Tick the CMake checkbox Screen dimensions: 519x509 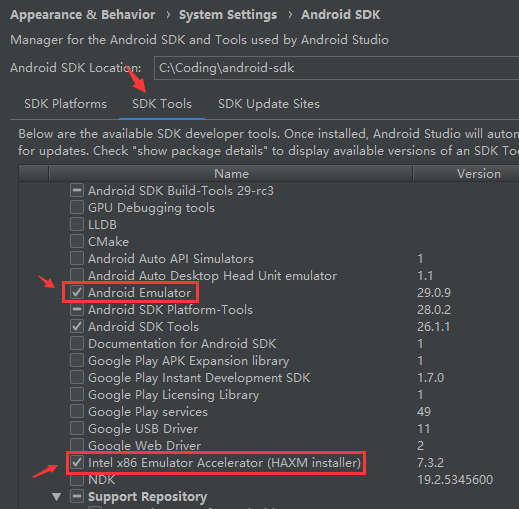pyautogui.click(x=77, y=242)
